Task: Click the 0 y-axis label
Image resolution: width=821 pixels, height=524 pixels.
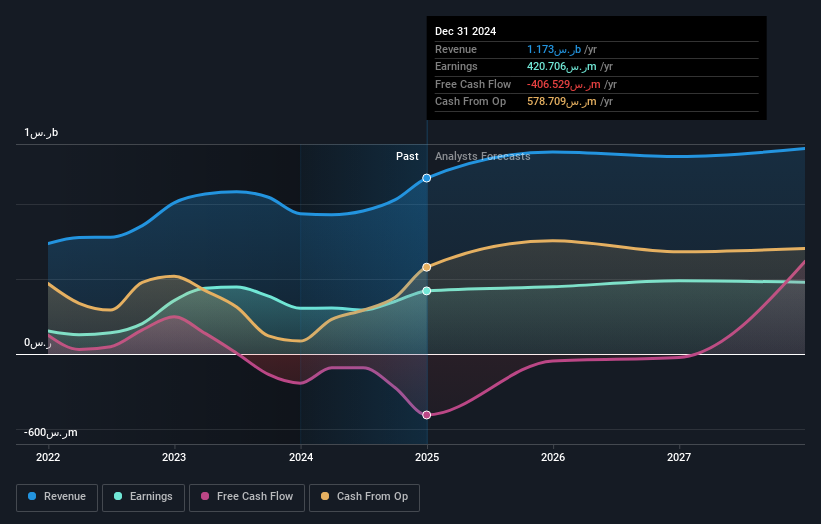Action: click(x=38, y=343)
